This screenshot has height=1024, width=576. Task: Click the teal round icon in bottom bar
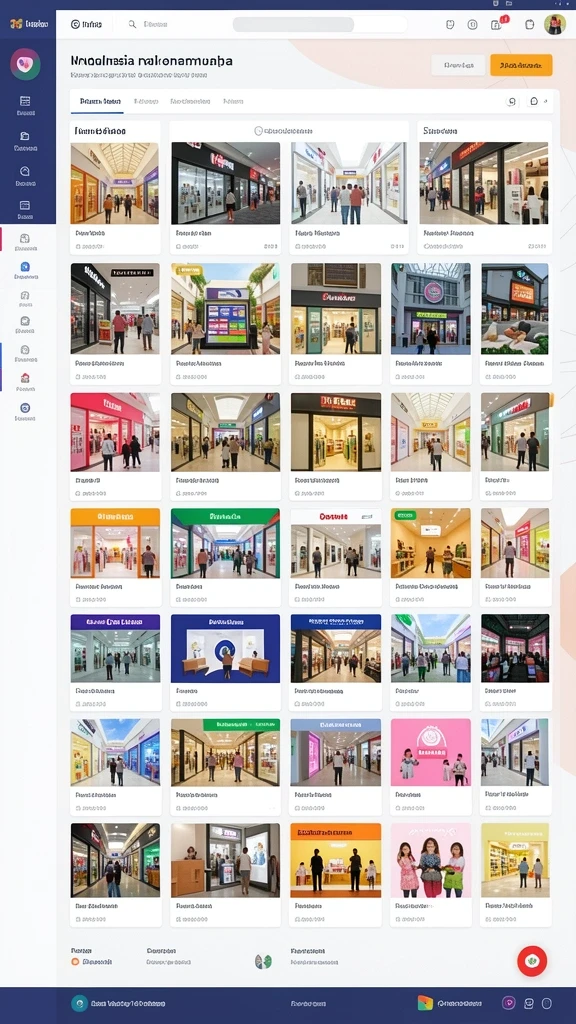click(80, 1004)
